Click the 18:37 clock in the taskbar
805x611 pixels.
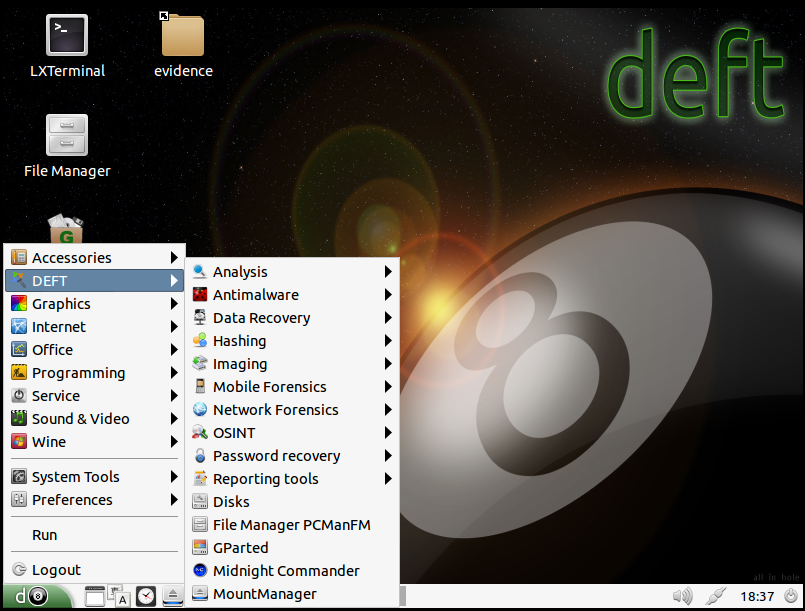(757, 597)
